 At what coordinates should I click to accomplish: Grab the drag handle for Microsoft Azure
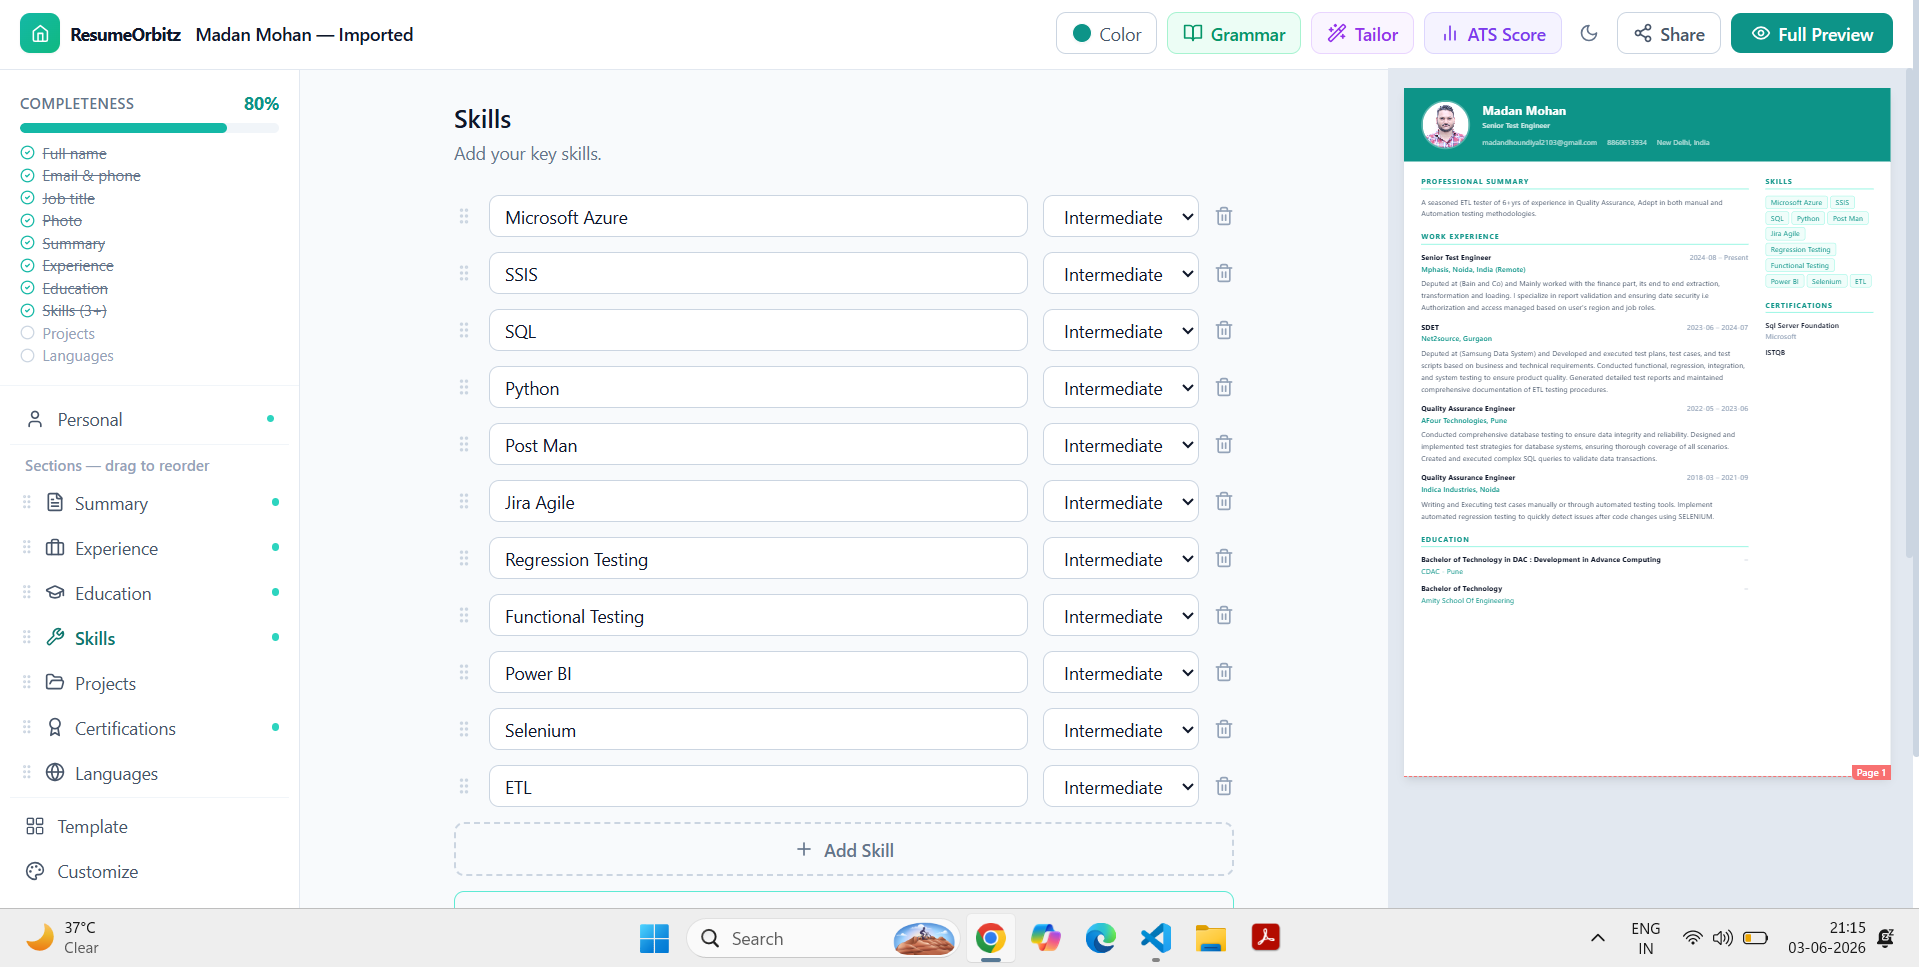coord(464,216)
